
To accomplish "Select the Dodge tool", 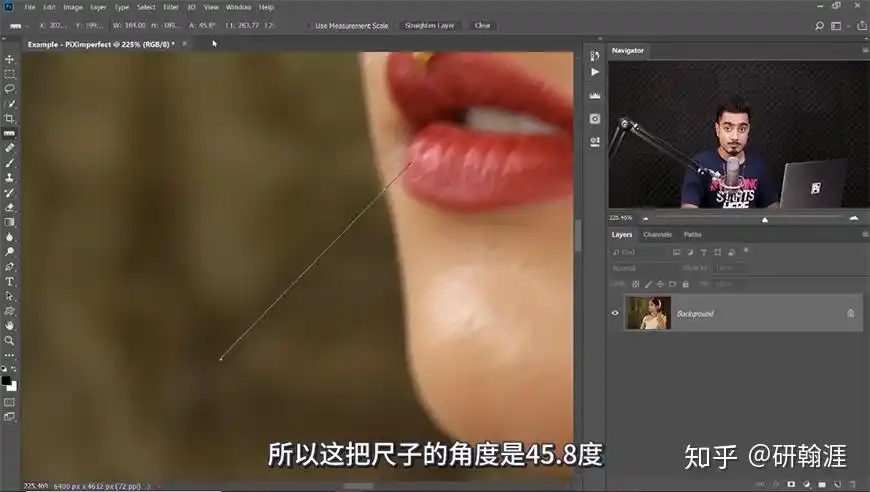I will point(9,252).
